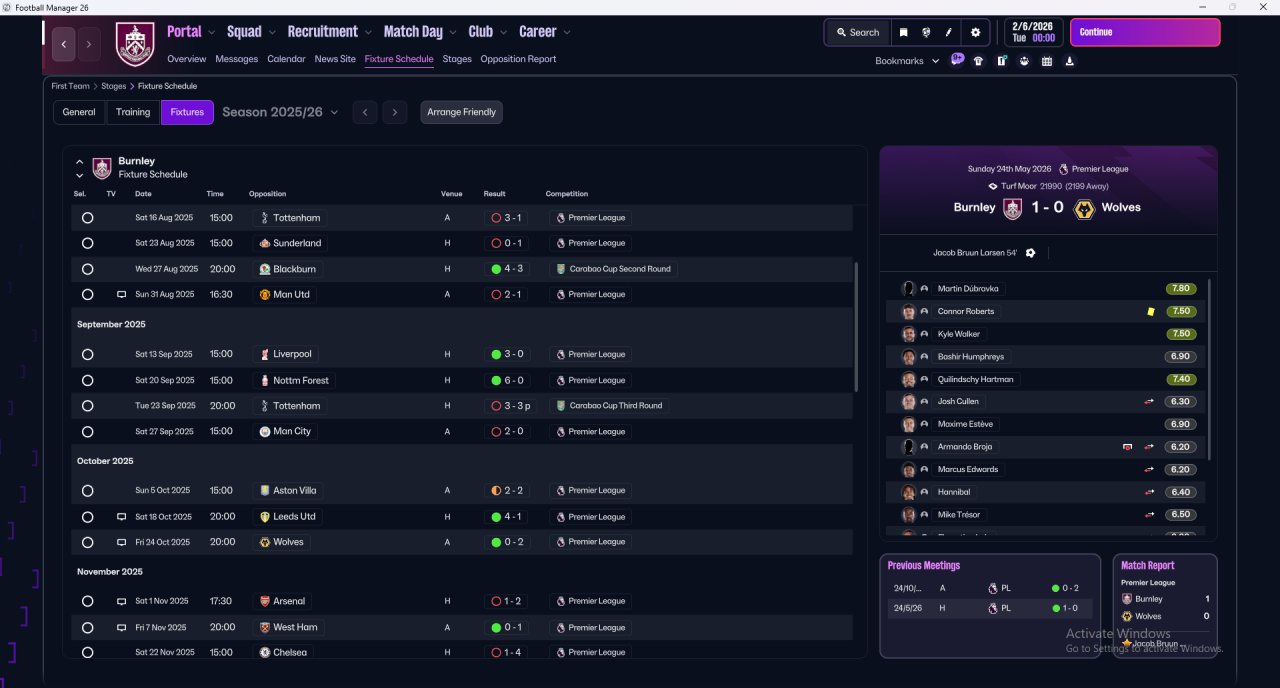
Task: Select the Aston Villa fixture radio
Action: coord(87,491)
